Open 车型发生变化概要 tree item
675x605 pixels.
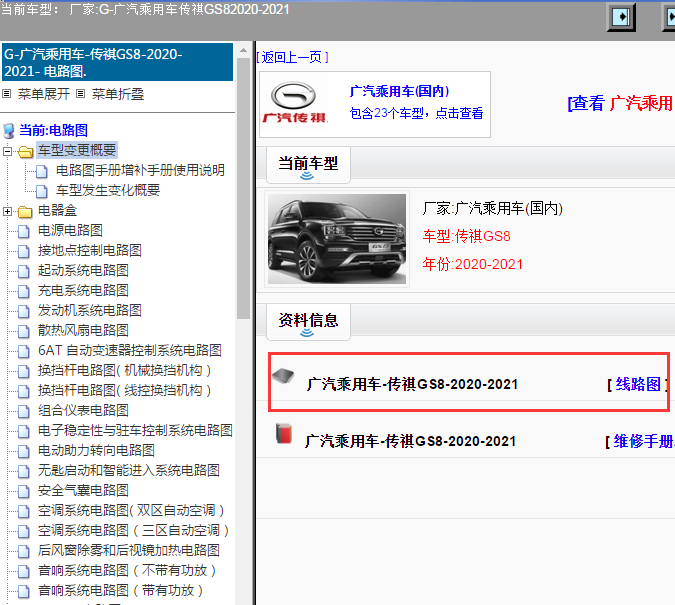tap(108, 190)
